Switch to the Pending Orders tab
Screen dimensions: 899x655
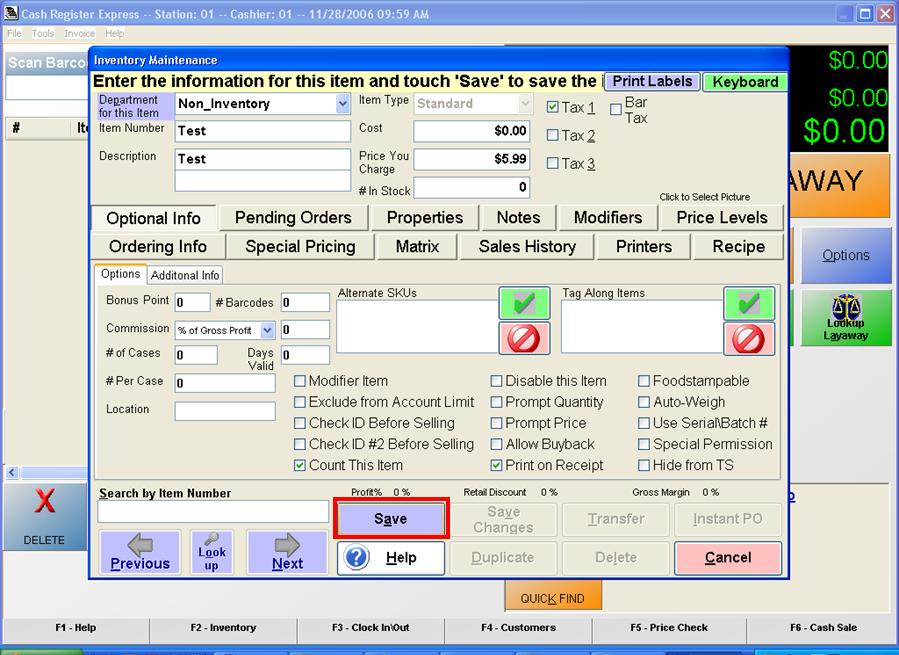[293, 217]
